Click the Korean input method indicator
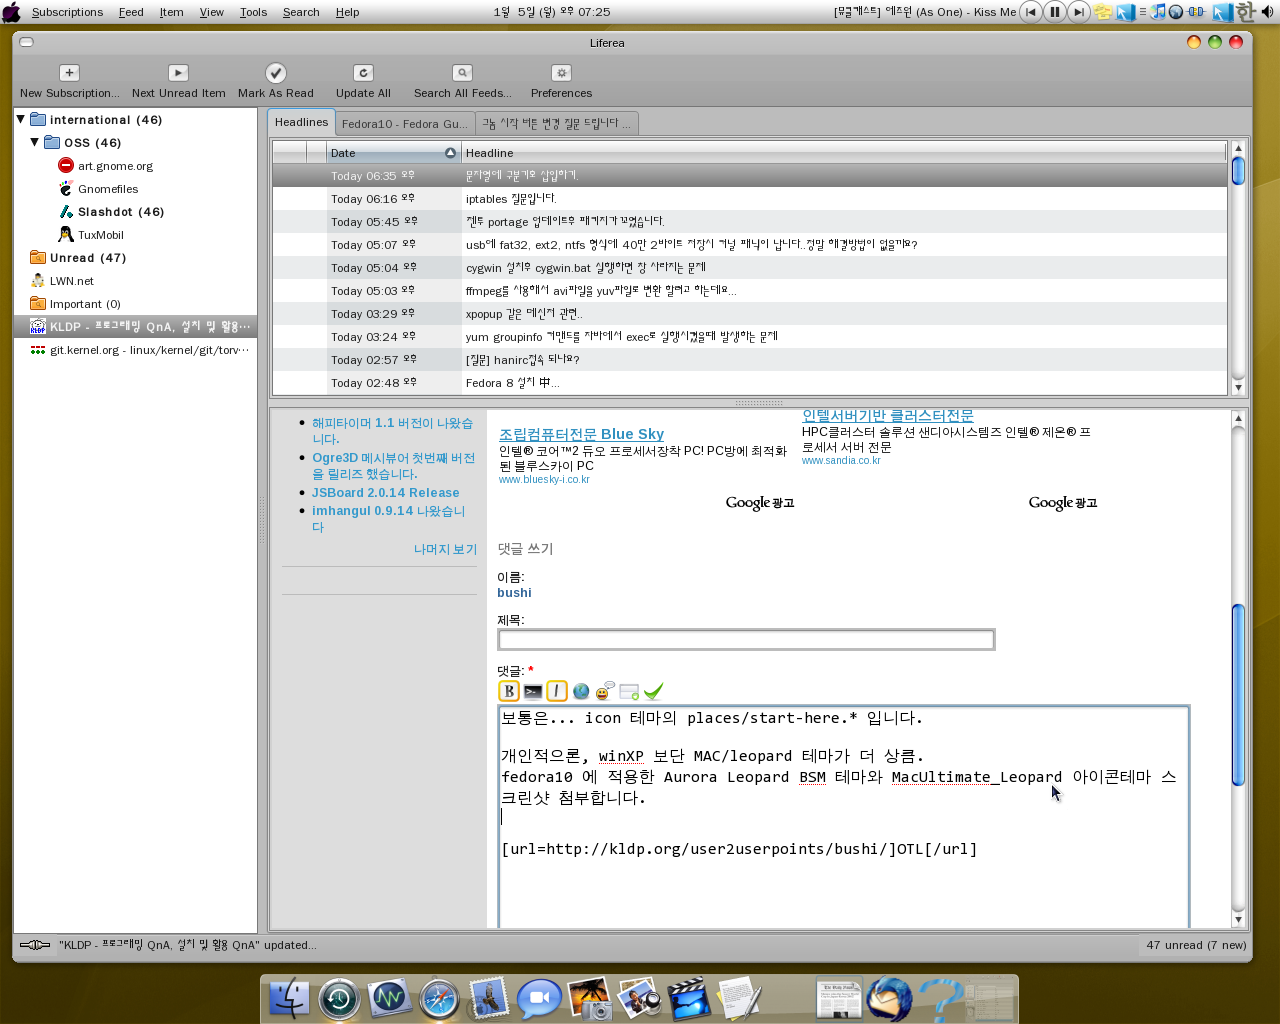The image size is (1280, 1024). click(1245, 12)
